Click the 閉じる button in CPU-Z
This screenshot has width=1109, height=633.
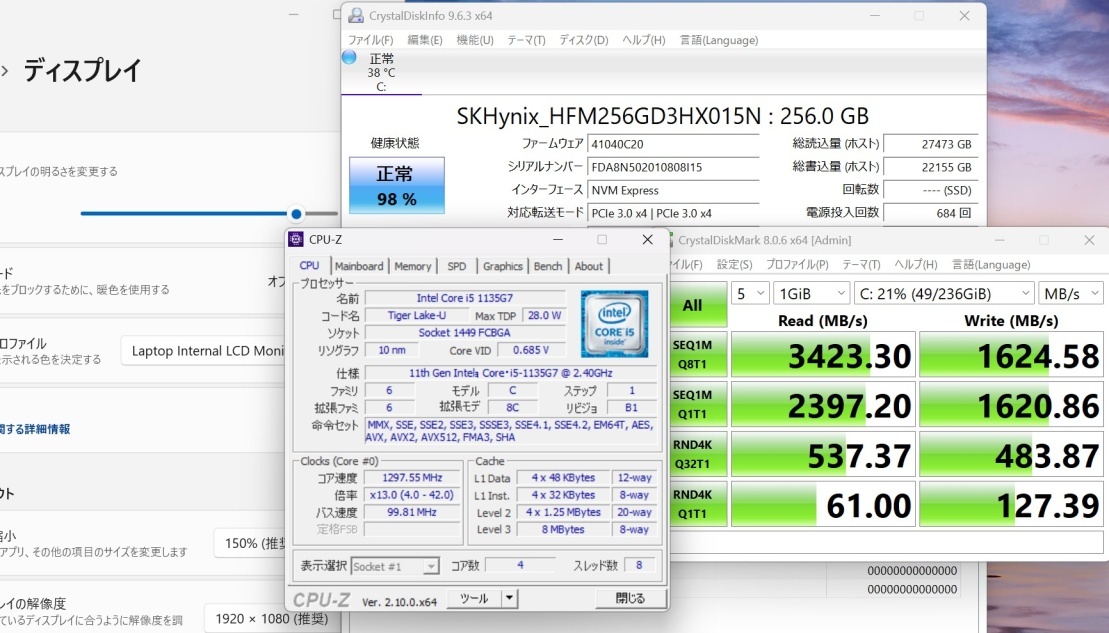(x=631, y=598)
